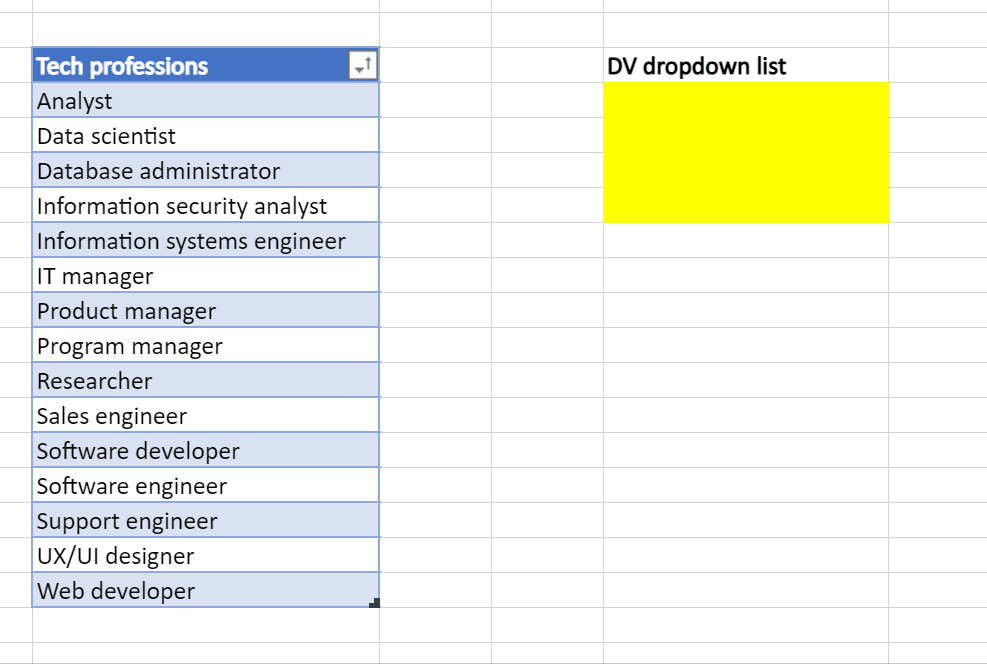Select the Analyst cell

(205, 101)
